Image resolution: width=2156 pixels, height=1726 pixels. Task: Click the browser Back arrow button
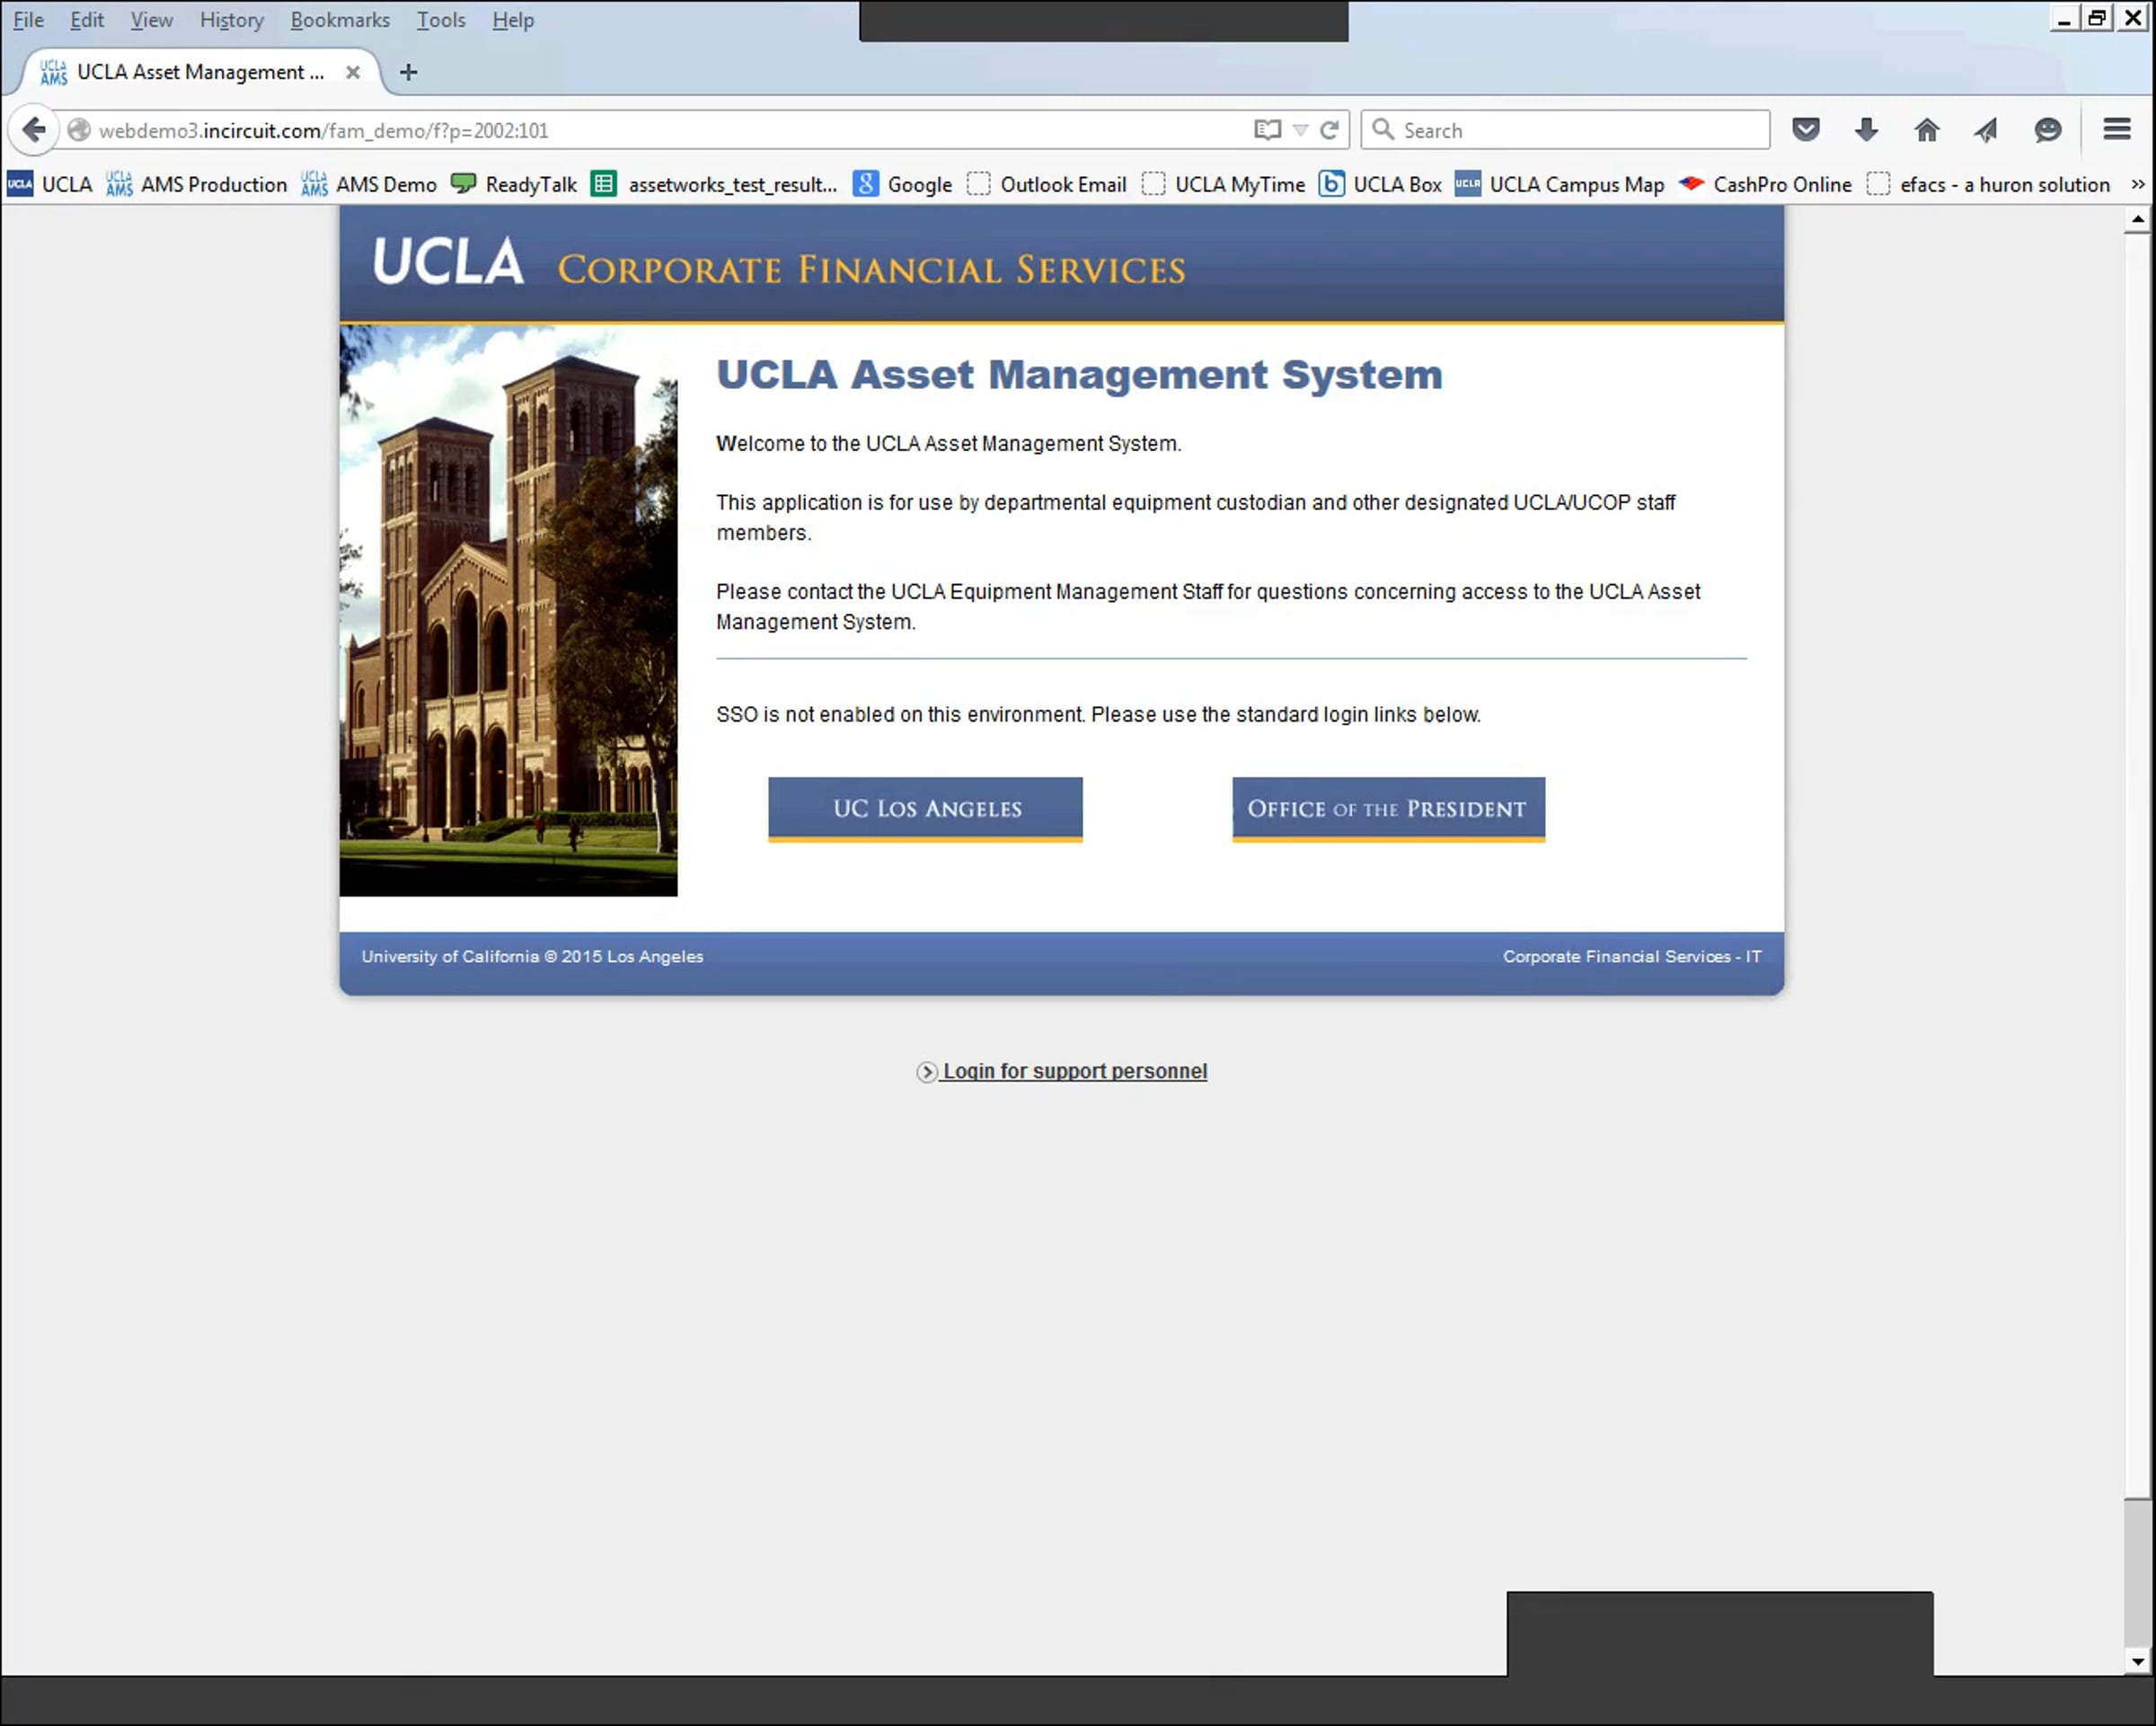(x=33, y=130)
